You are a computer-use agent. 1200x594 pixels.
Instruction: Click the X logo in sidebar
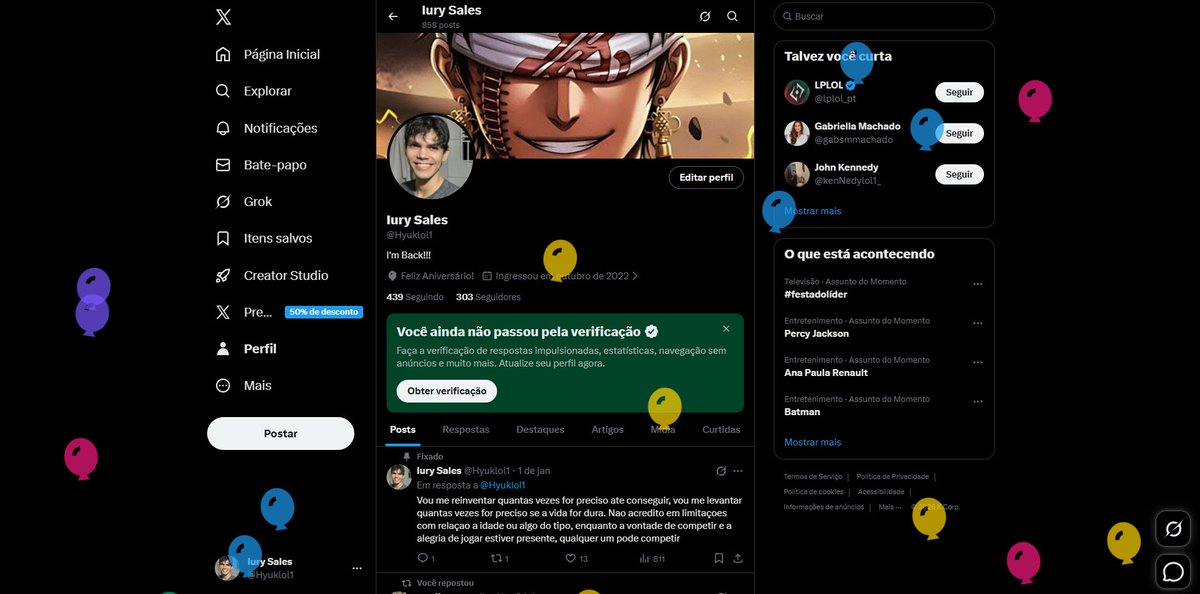point(223,17)
